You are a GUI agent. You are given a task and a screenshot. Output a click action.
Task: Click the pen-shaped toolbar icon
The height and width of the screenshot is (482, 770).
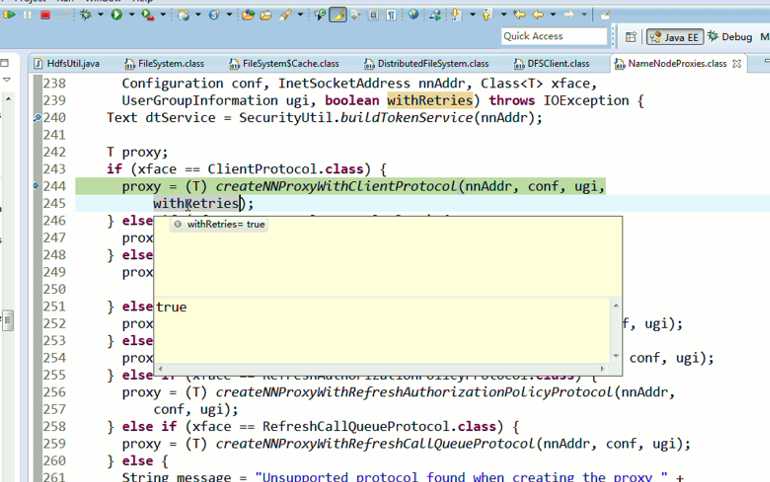coord(285,15)
